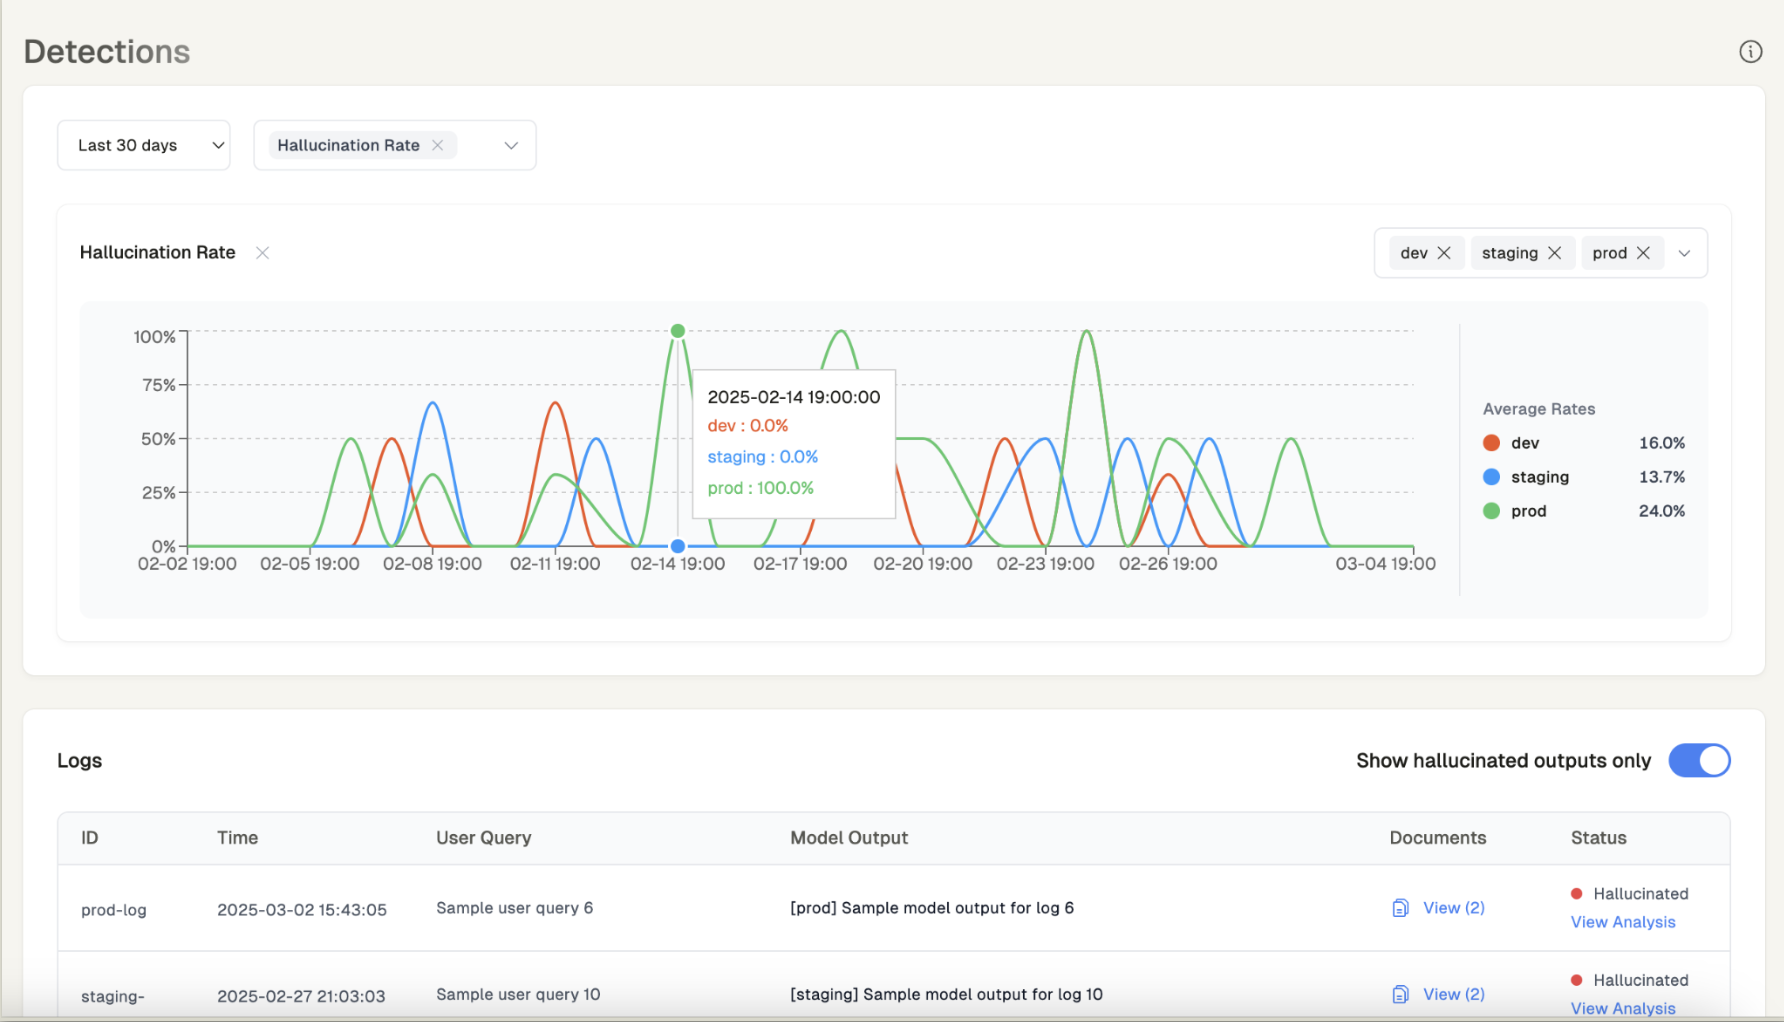1784x1022 pixels.
Task: Click the 100% y-axis label
Action: coord(154,337)
